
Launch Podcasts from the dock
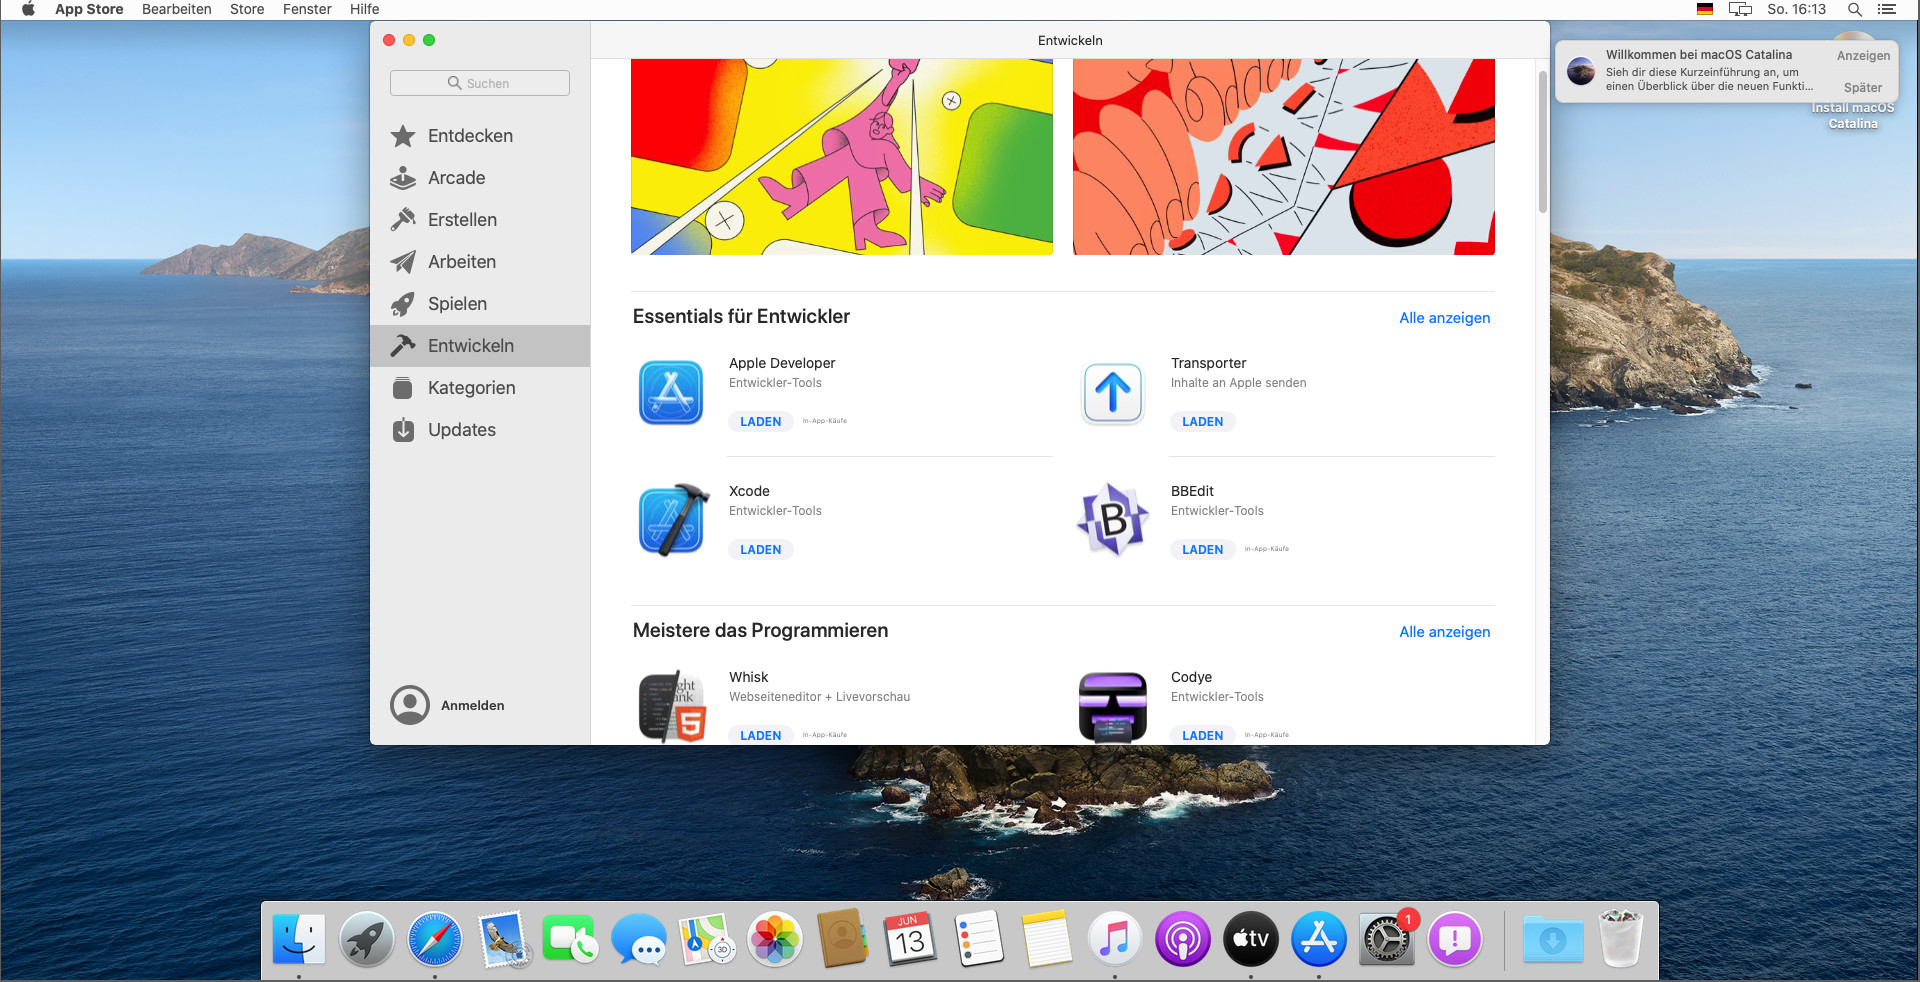[x=1182, y=940]
